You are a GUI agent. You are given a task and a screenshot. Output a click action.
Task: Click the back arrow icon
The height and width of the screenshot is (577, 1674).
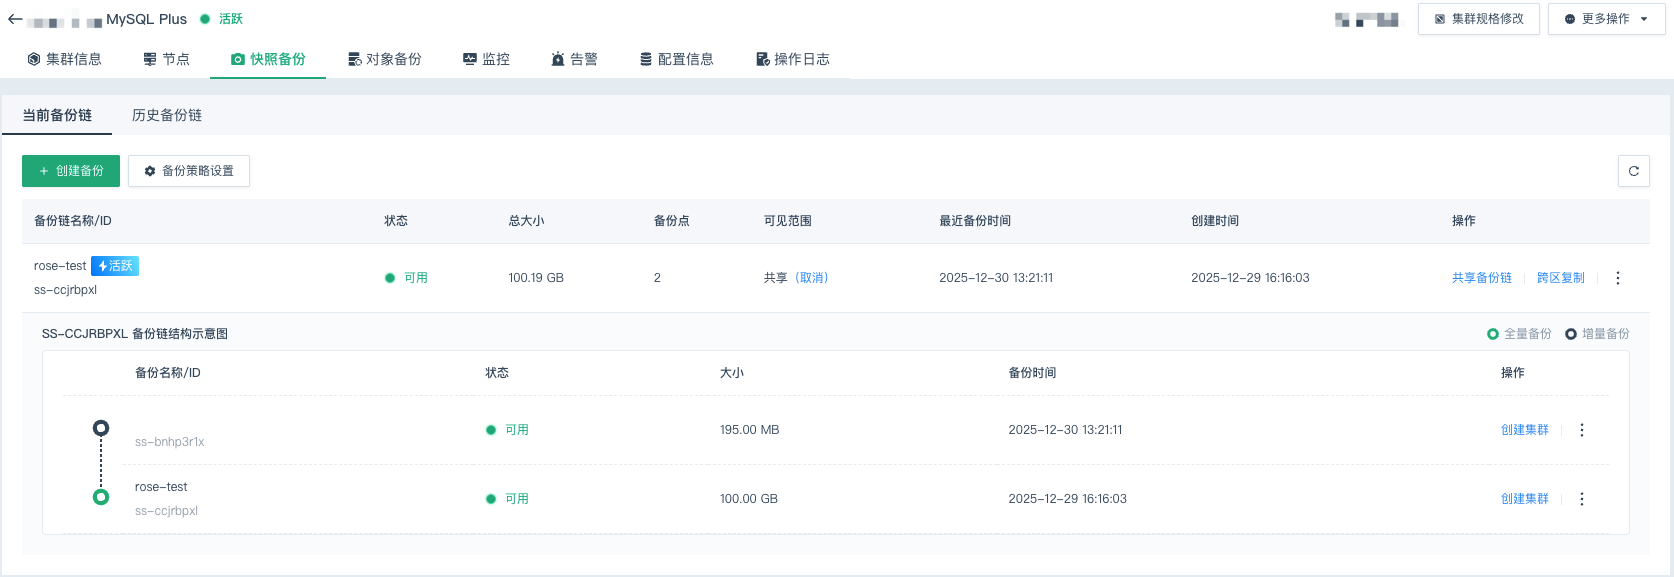[15, 19]
